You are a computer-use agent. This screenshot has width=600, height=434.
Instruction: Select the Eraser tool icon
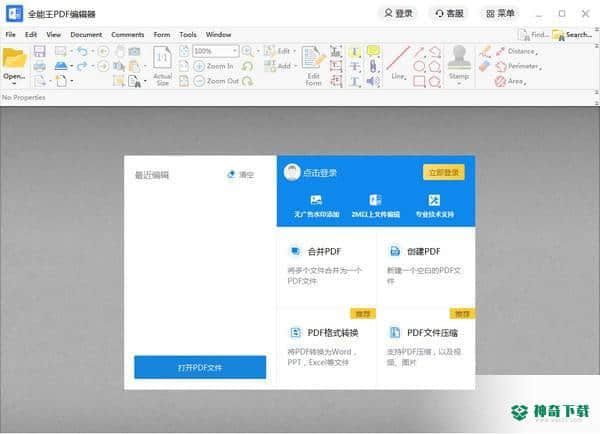[x=484, y=66]
